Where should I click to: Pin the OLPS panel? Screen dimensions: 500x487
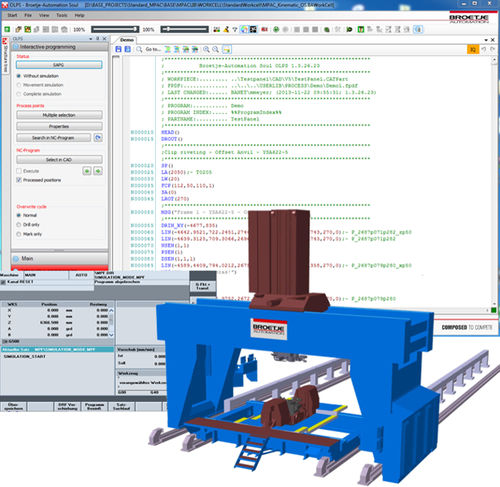click(x=98, y=39)
